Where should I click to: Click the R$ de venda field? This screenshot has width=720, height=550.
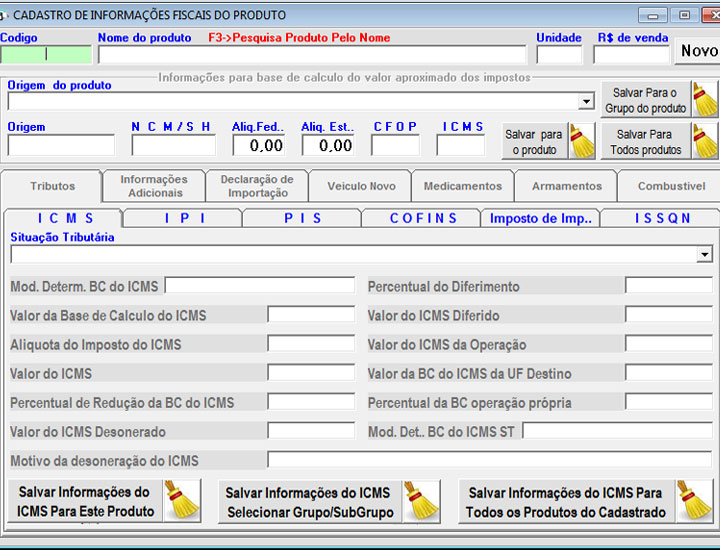[631, 55]
